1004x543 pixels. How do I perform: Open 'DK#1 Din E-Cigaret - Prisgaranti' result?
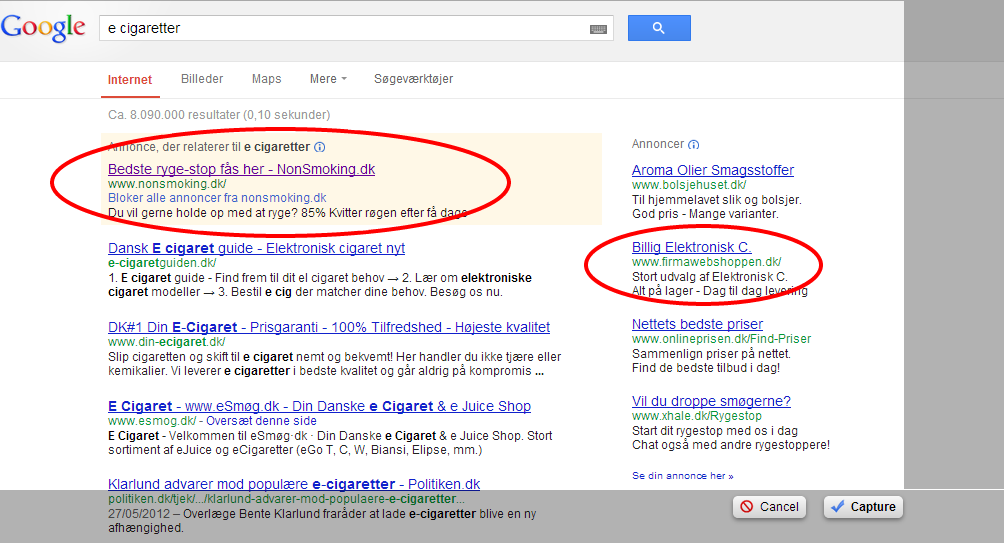(x=328, y=327)
